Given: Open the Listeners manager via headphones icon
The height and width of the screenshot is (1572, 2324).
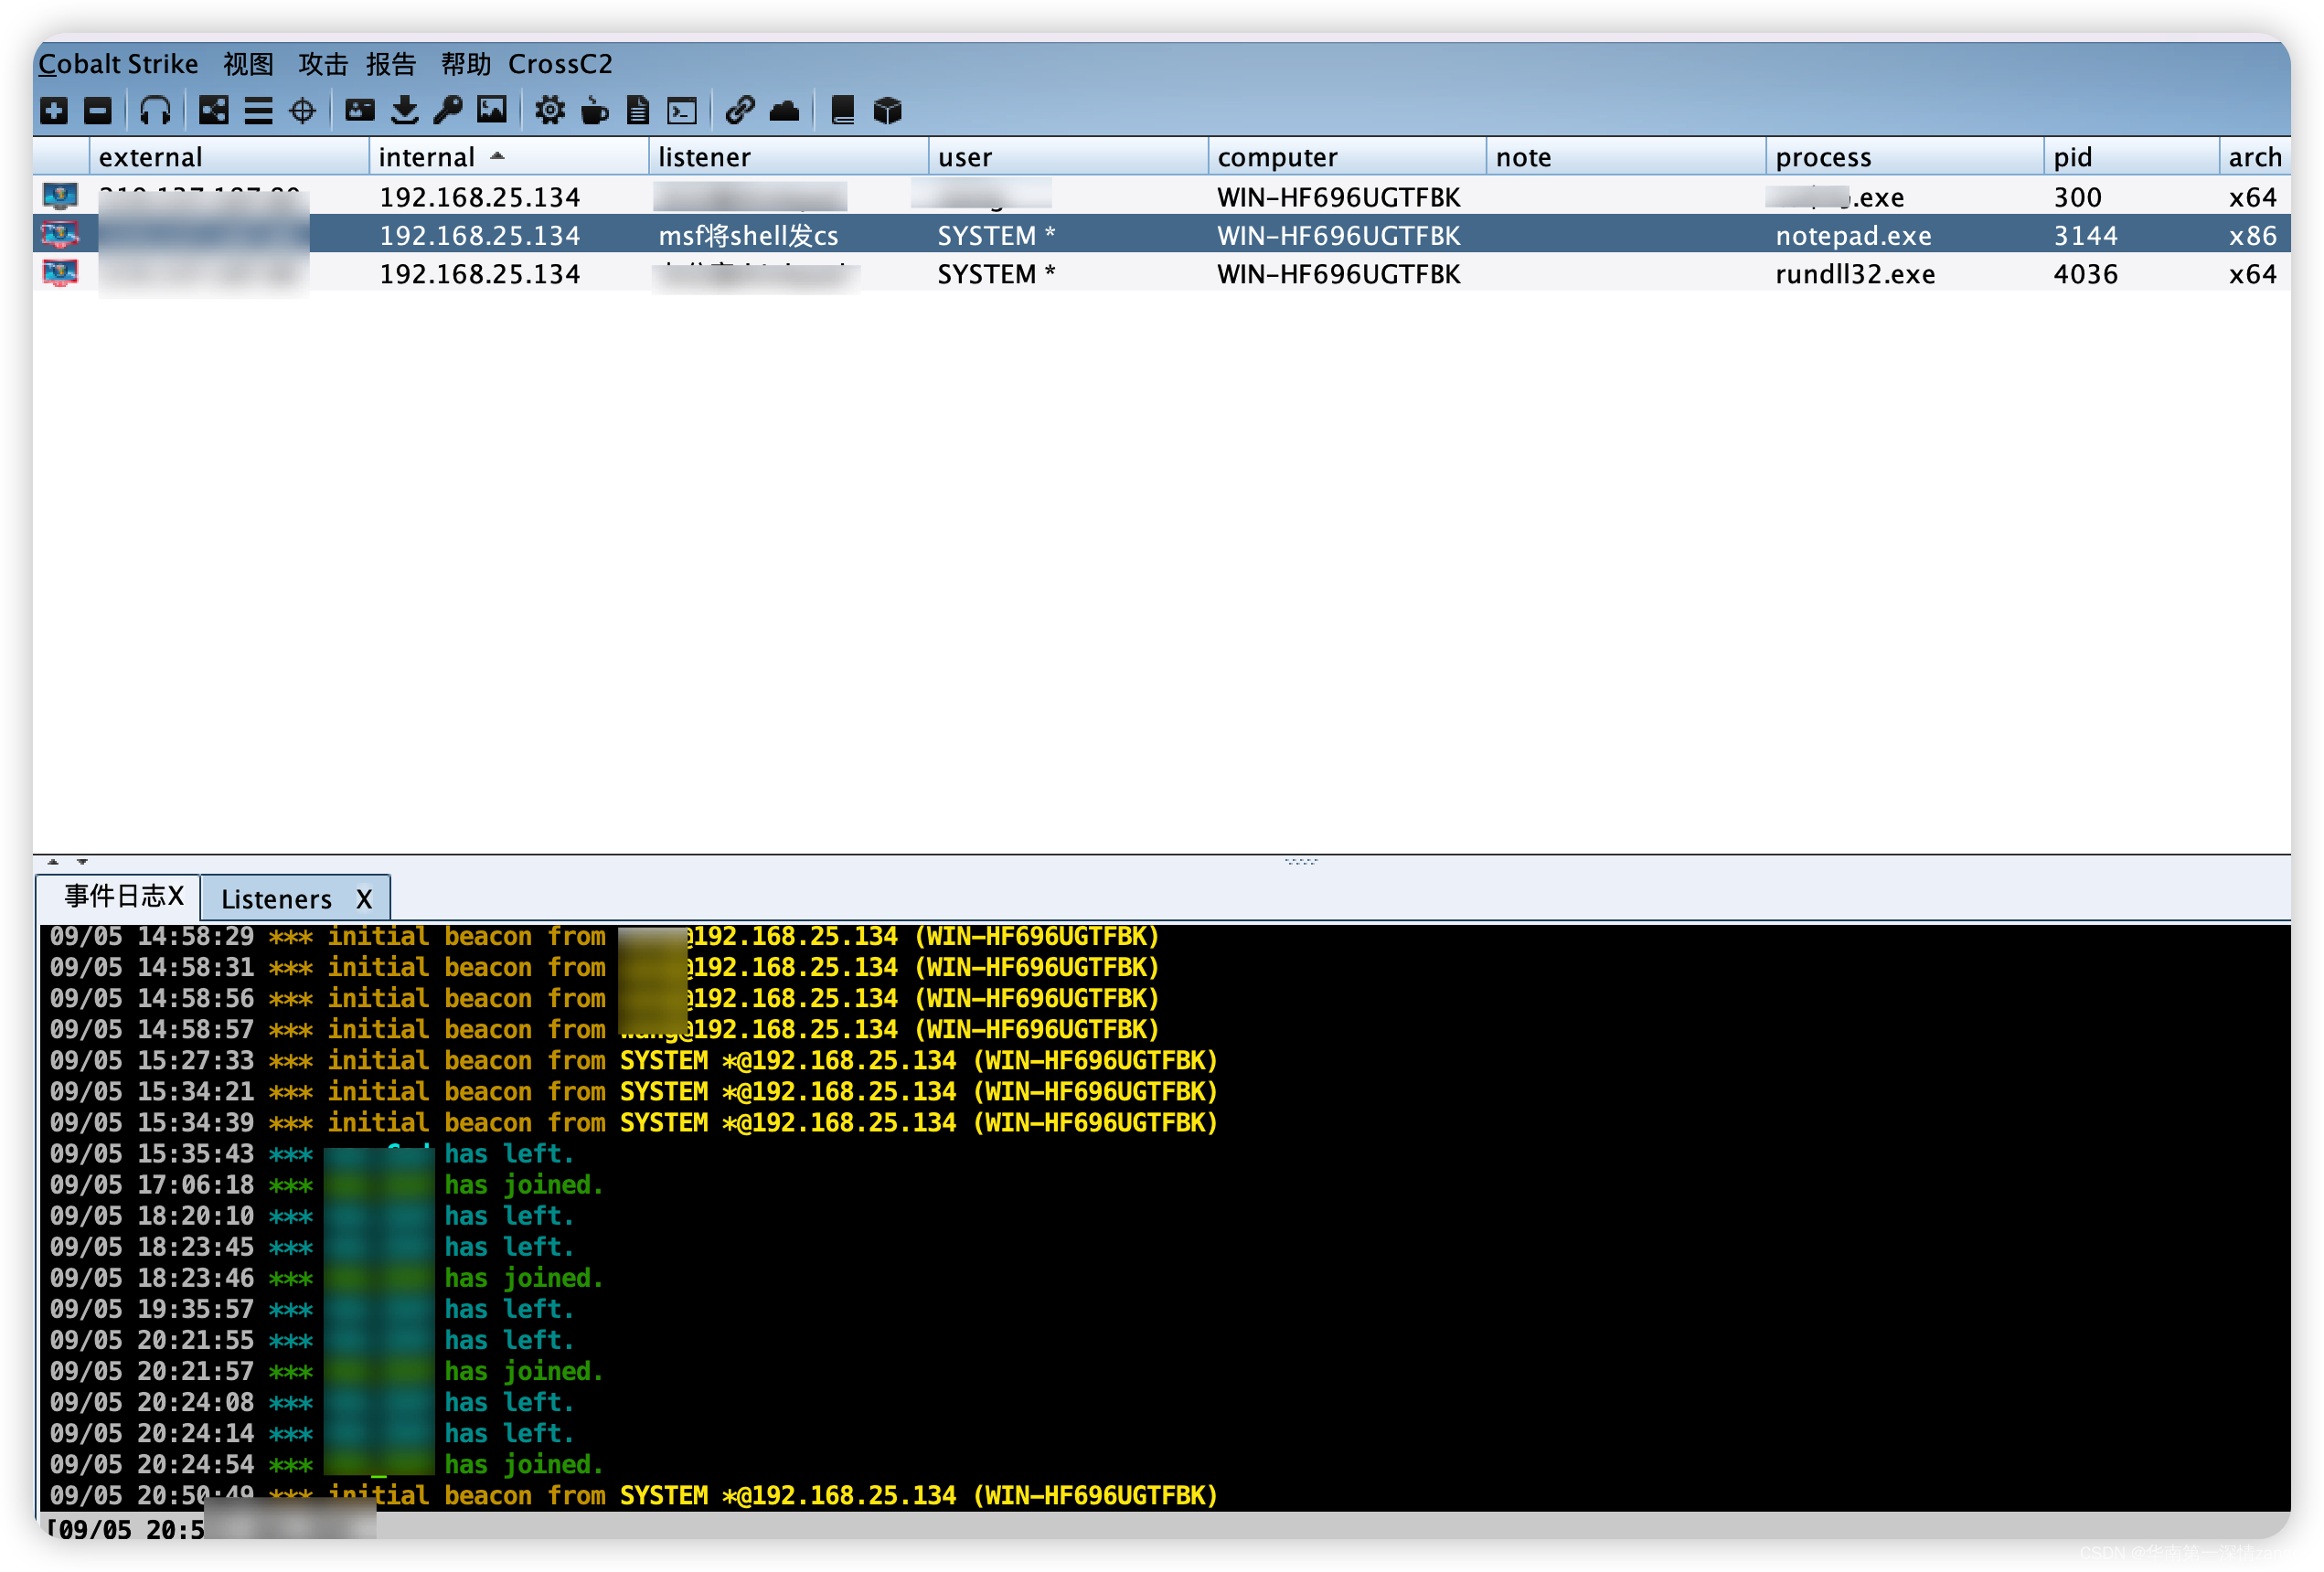Looking at the screenshot, I should pos(155,110).
